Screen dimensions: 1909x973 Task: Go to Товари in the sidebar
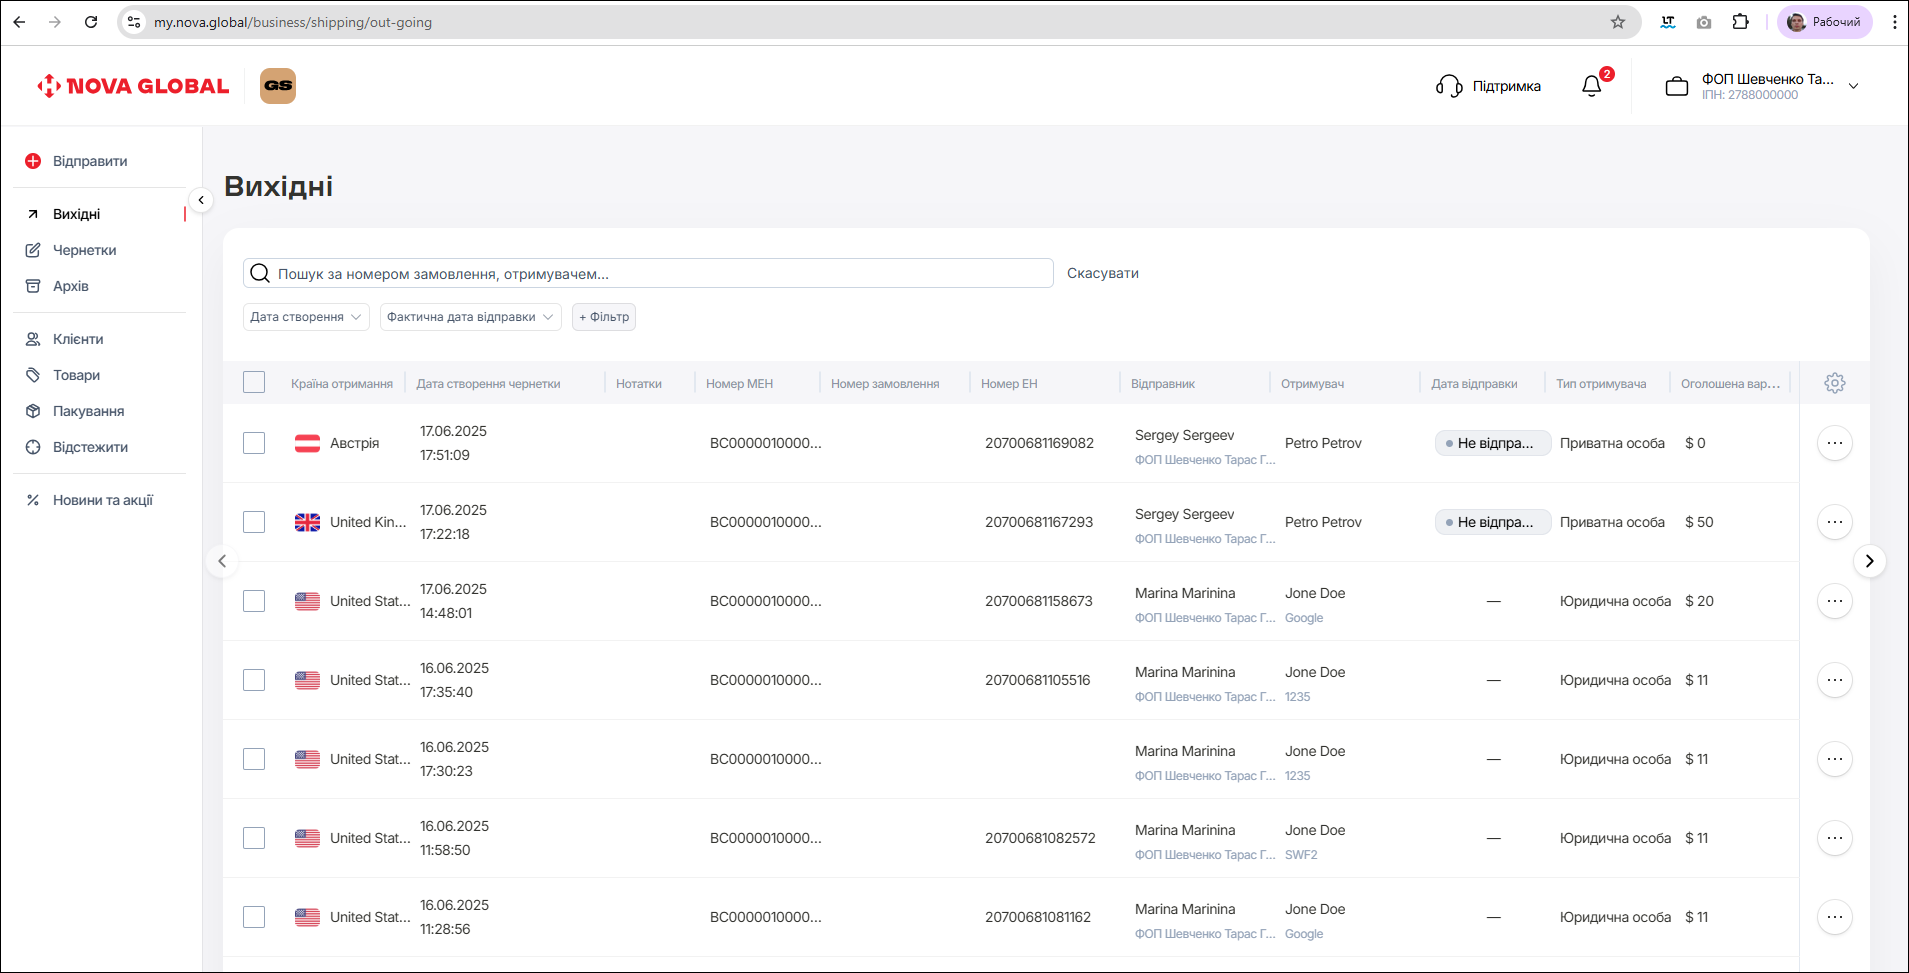(76, 375)
